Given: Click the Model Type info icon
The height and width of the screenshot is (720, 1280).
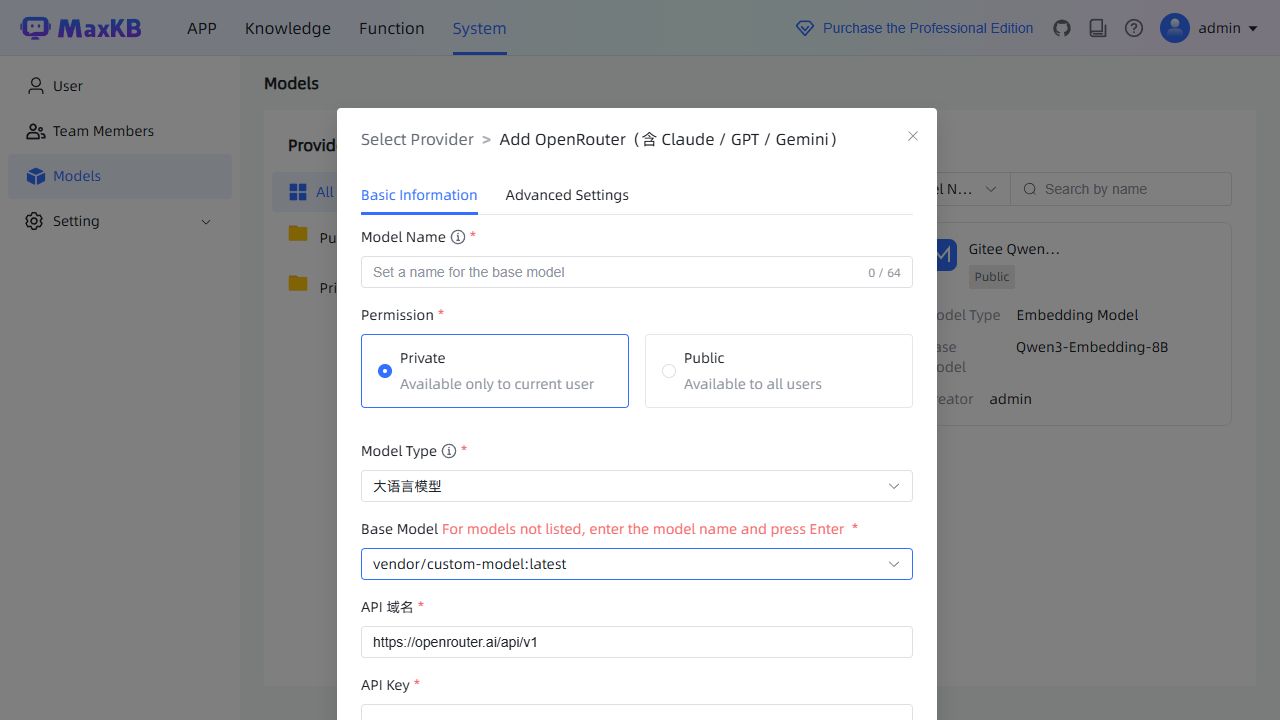Looking at the screenshot, I should point(449,451).
